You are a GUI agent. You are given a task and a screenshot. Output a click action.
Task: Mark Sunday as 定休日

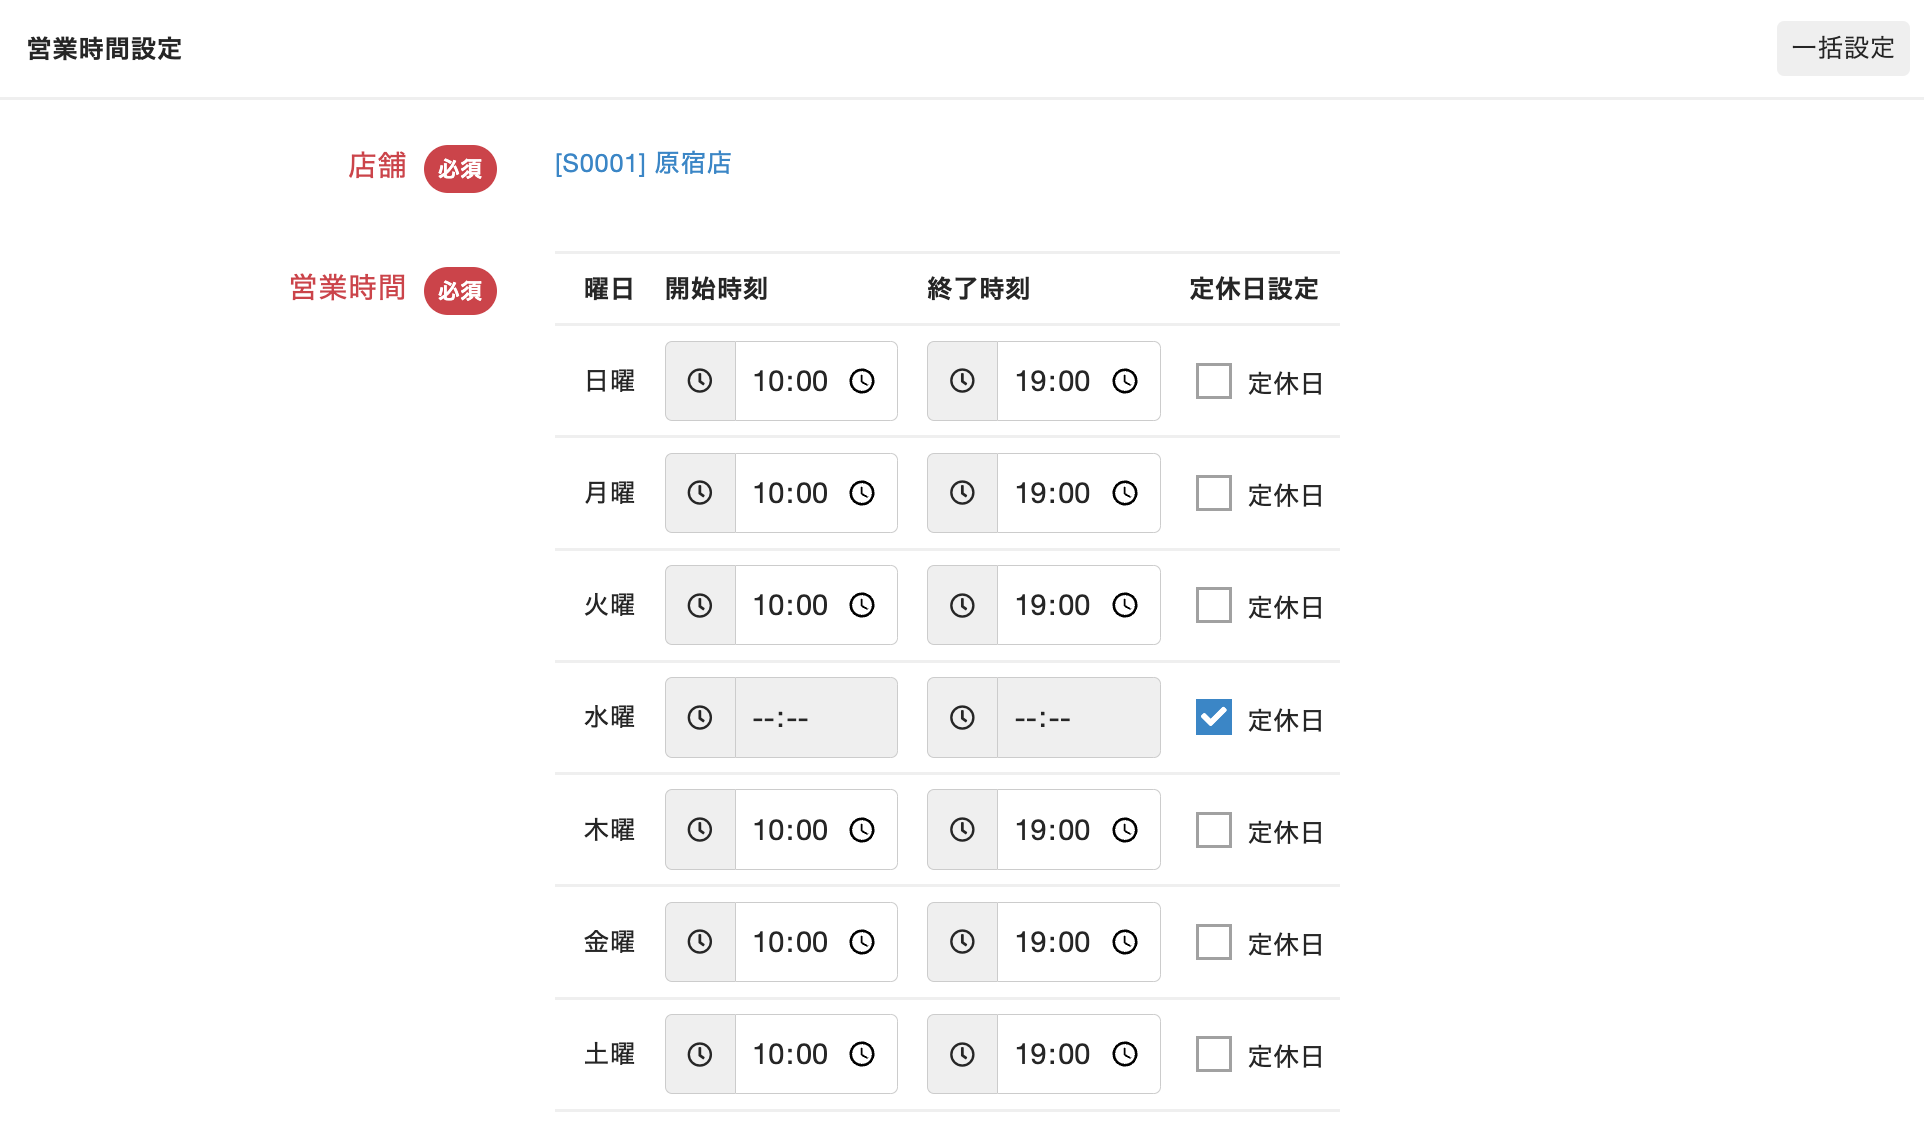(x=1214, y=381)
